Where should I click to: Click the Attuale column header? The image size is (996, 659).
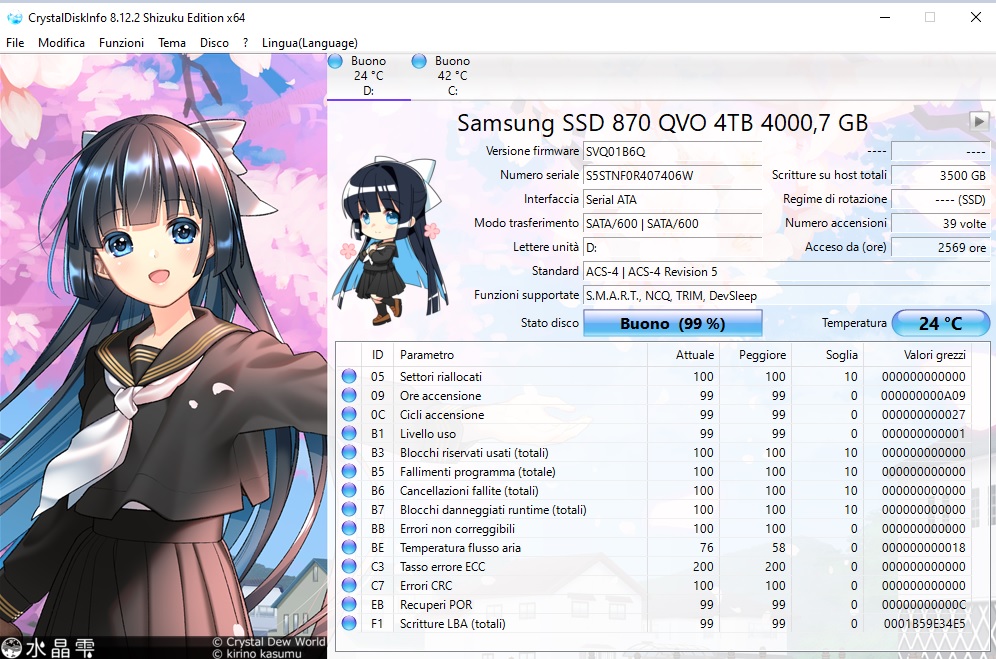(x=683, y=355)
